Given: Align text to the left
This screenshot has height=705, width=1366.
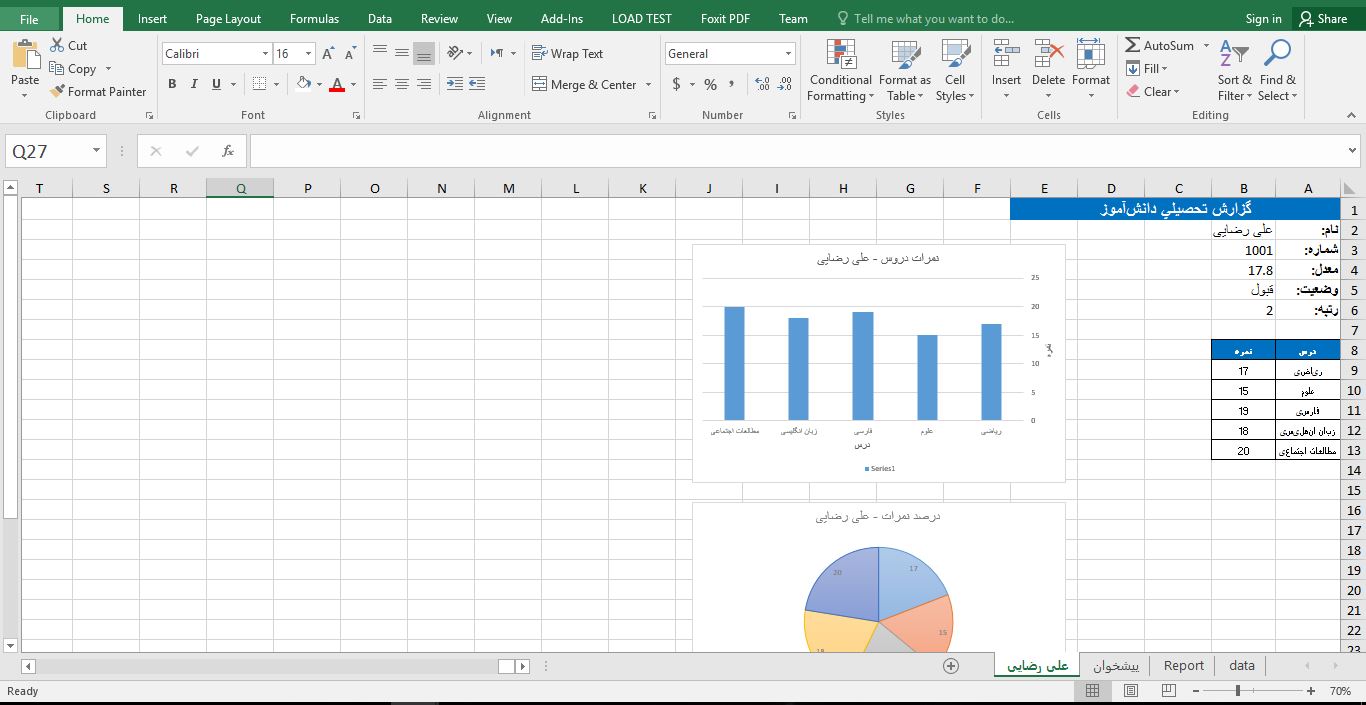Looking at the screenshot, I should (x=380, y=84).
